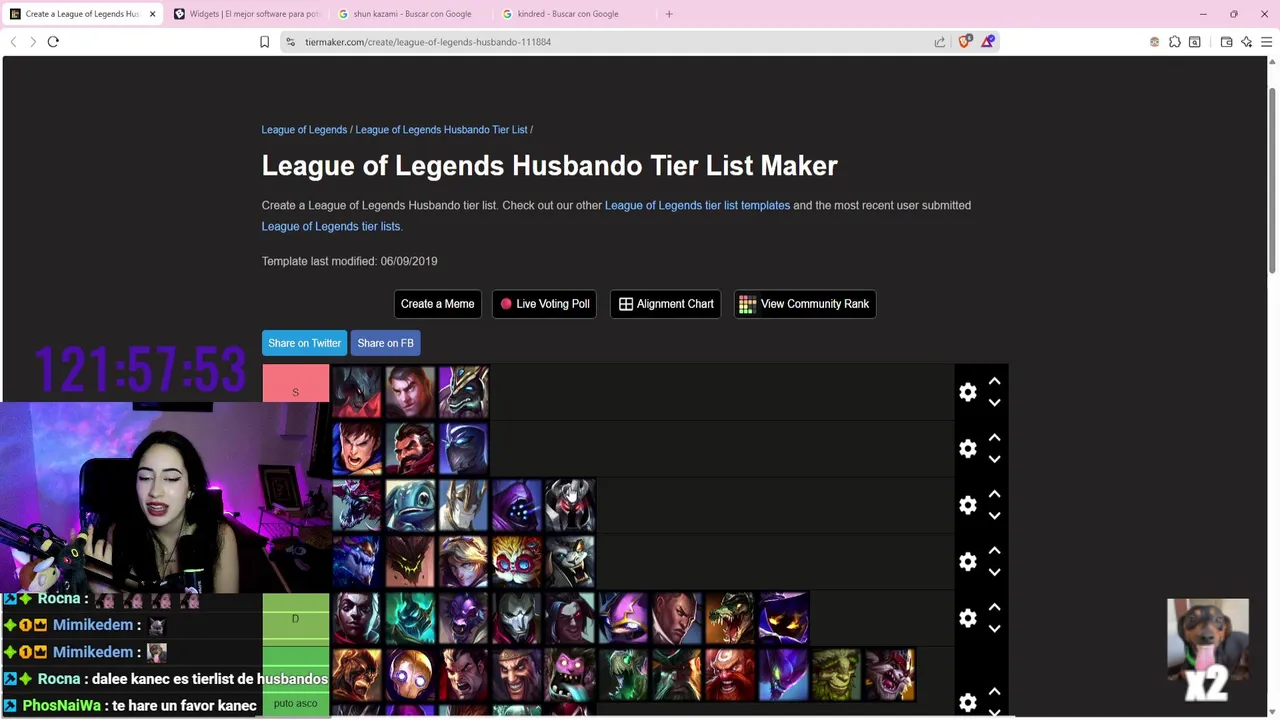Screen dimensions: 1280x720
Task: Go back with the browser back arrow
Action: pos(13,42)
